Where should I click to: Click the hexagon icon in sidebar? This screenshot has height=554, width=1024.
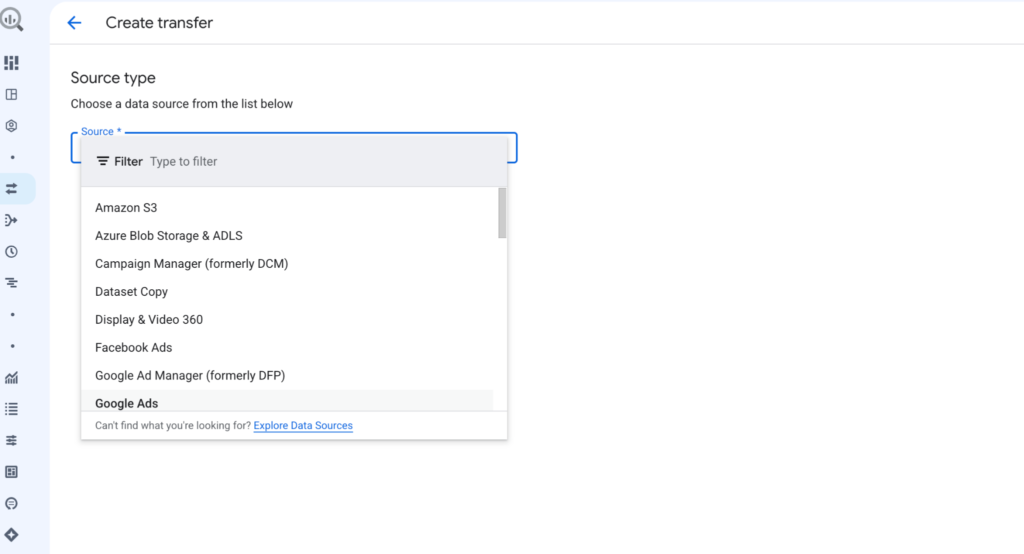click(x=11, y=125)
